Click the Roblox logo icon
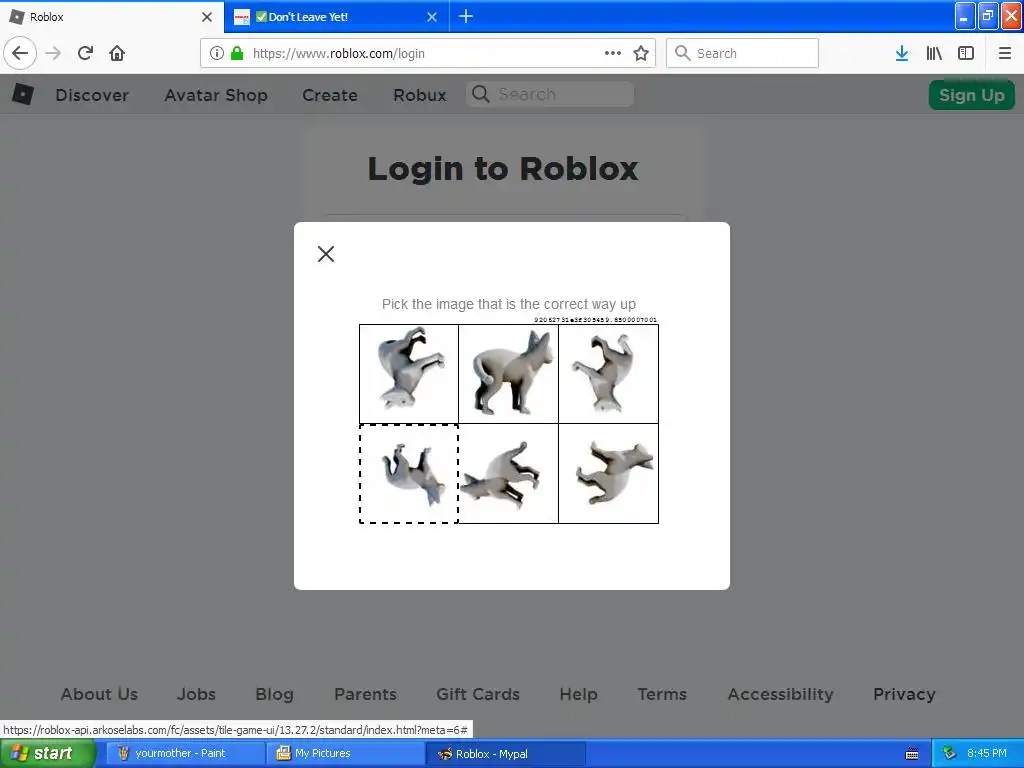This screenshot has height=768, width=1024. click(23, 95)
